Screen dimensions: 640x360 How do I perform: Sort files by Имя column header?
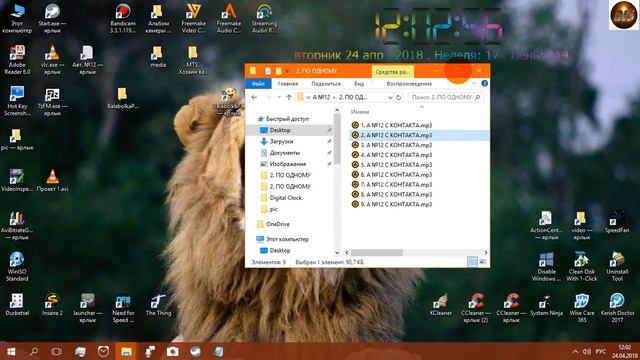pos(360,111)
